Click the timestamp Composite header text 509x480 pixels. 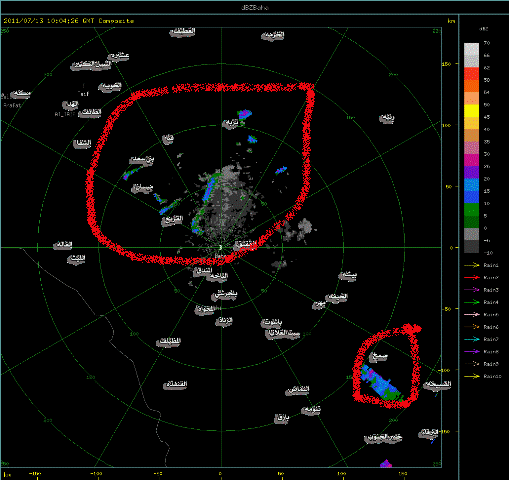[69, 21]
